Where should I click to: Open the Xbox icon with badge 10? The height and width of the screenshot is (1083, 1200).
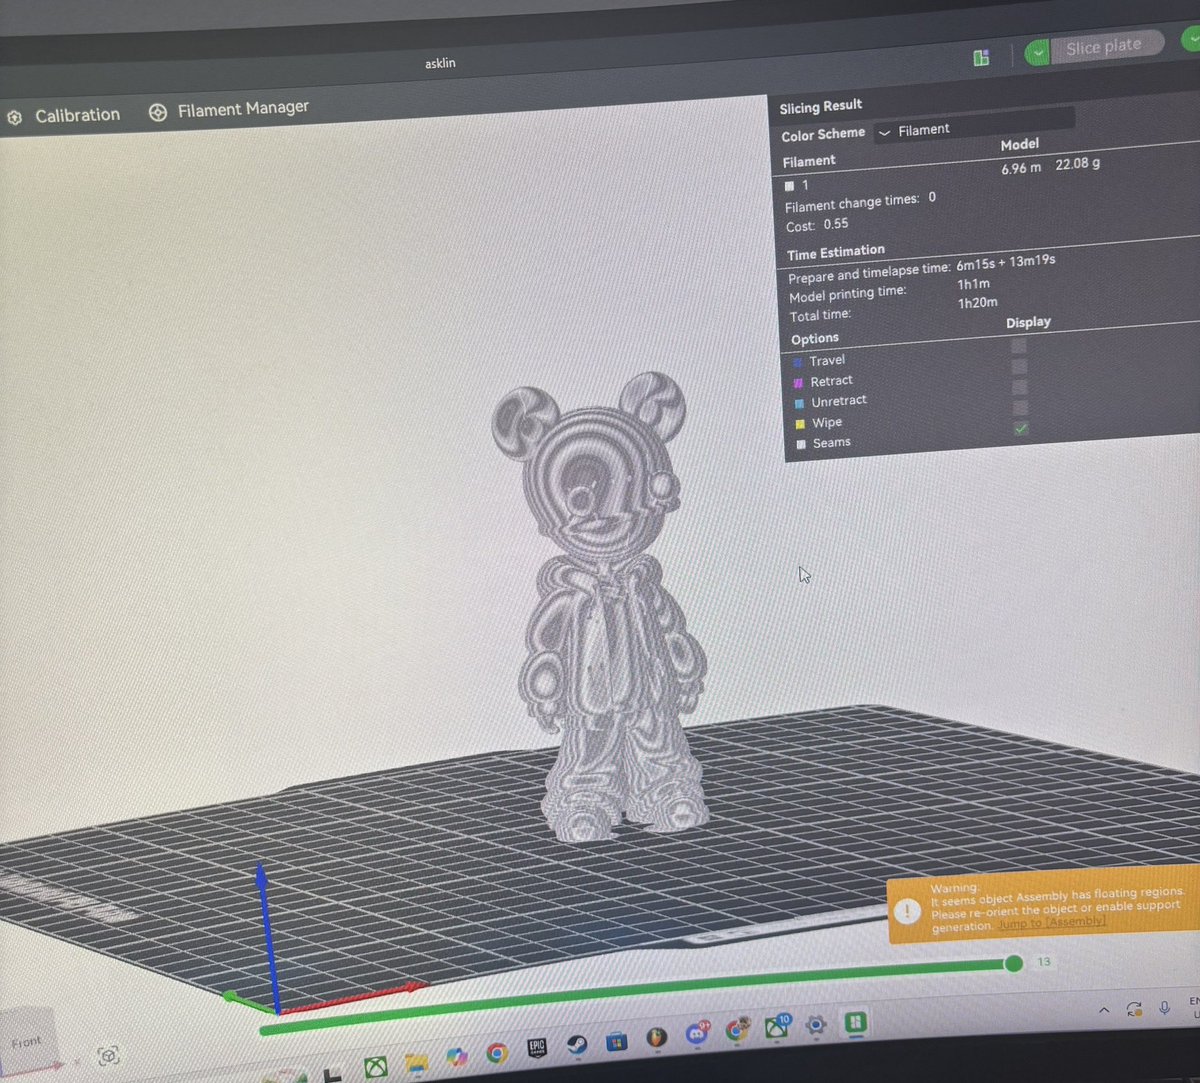pos(778,1026)
